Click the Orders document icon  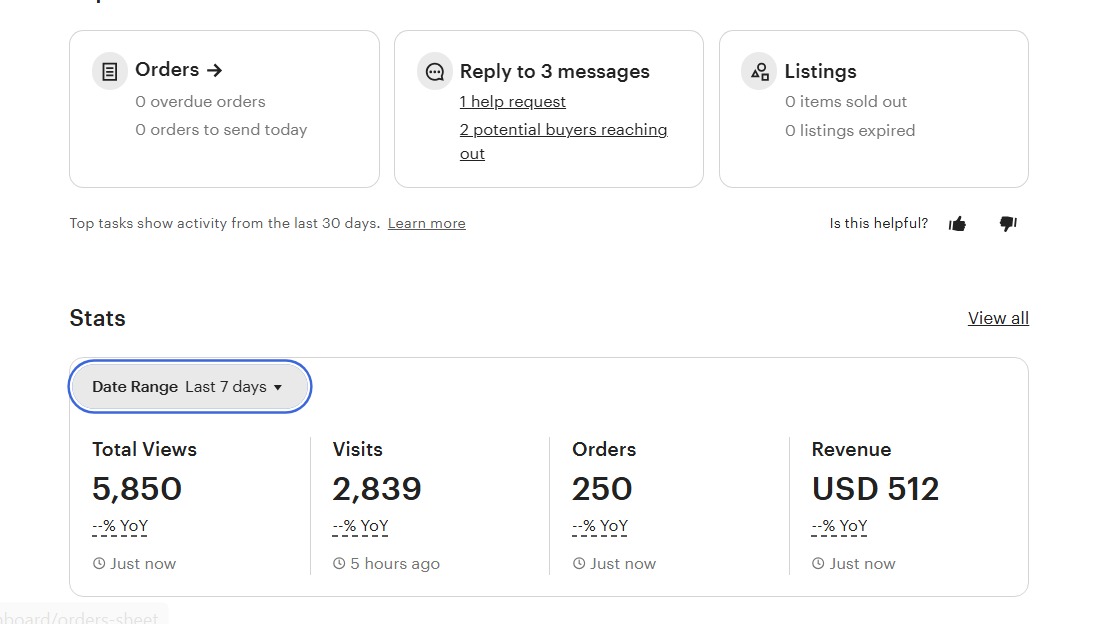(x=110, y=71)
